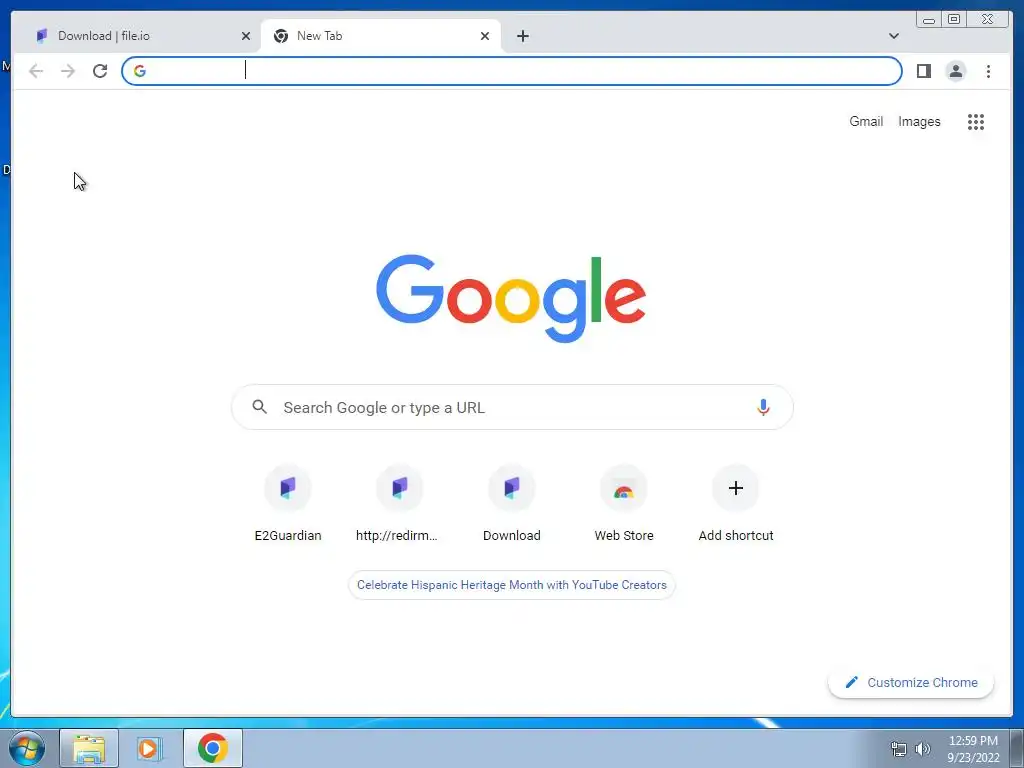This screenshot has height=768, width=1024.
Task: Open volume speaker icon in tray
Action: [922, 749]
